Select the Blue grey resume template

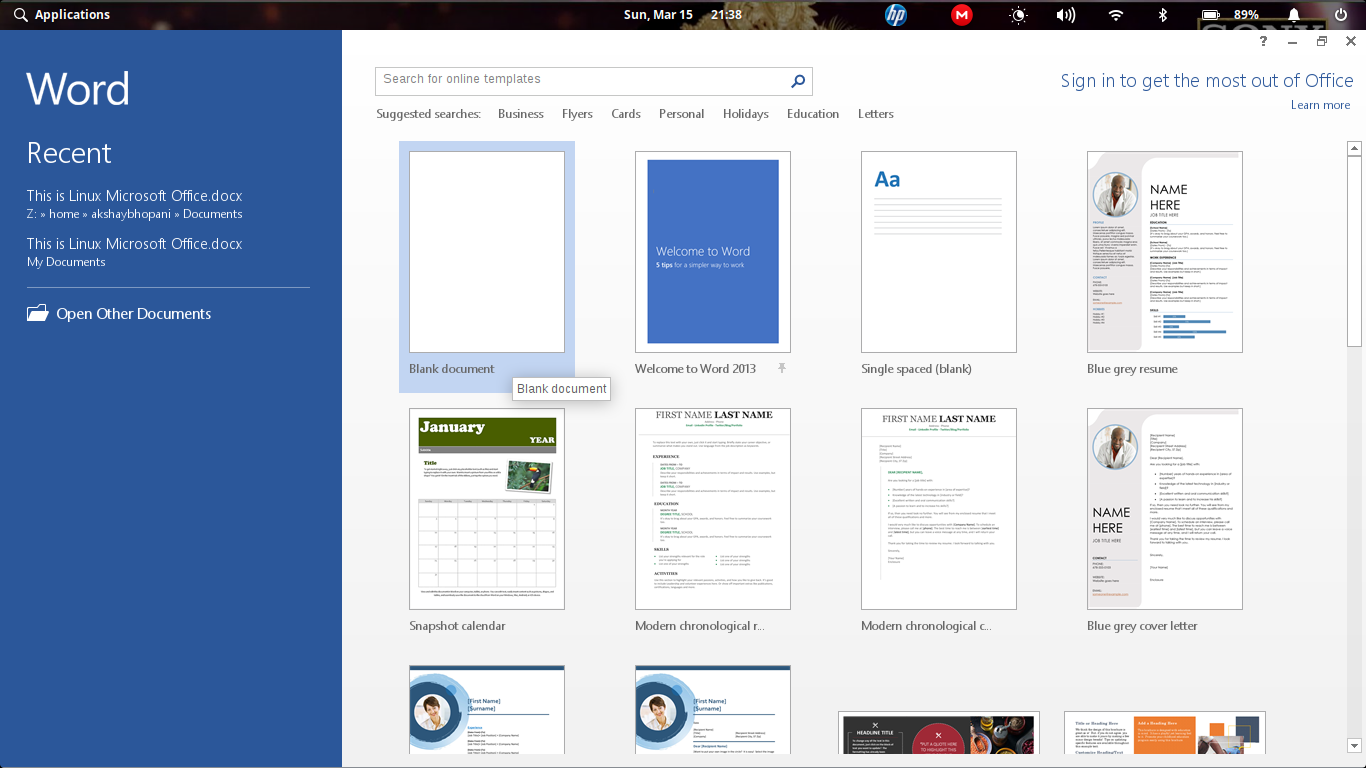point(1165,252)
